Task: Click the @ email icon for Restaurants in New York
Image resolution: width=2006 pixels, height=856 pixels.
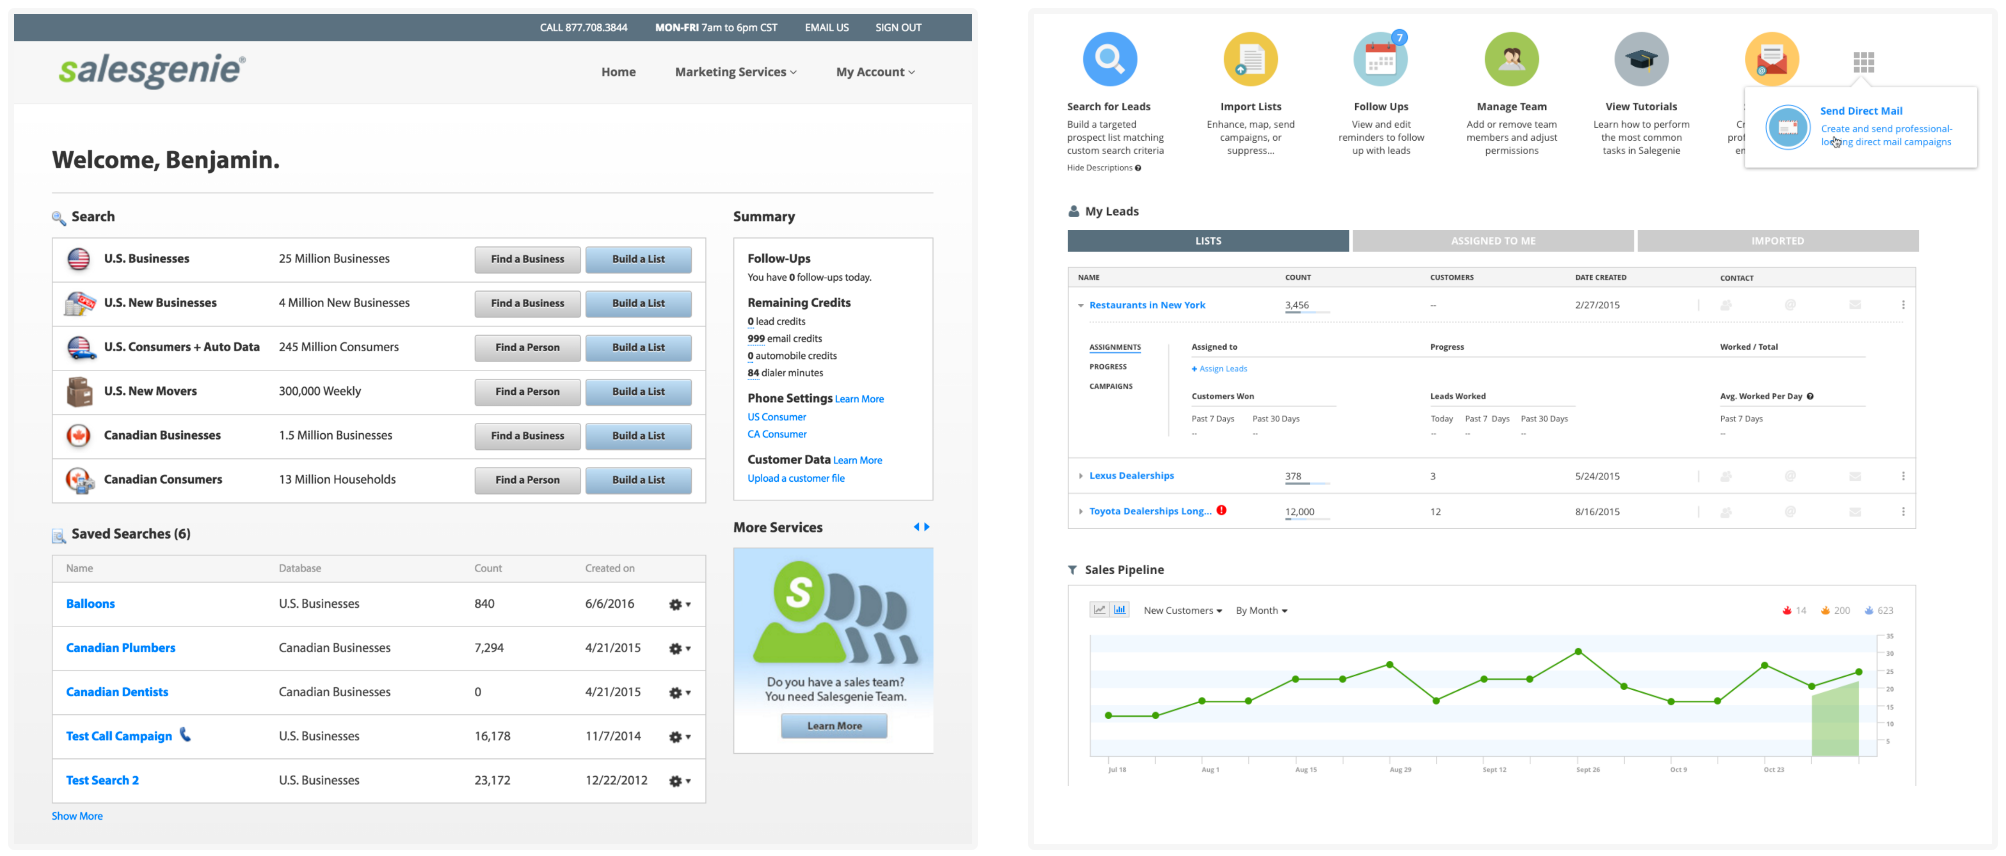Action: (1790, 305)
